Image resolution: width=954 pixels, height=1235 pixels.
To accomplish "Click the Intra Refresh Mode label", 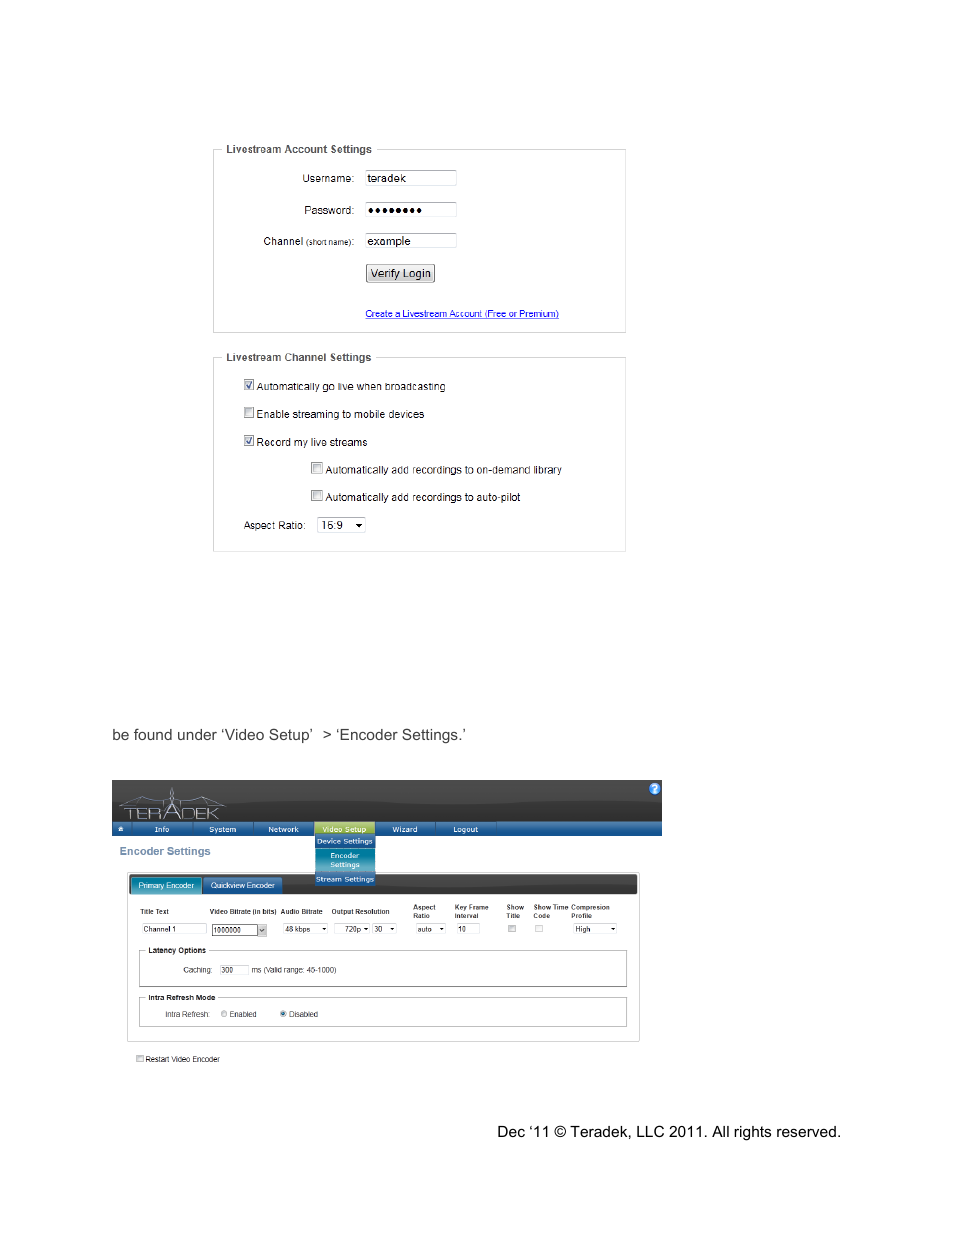I will [x=182, y=998].
